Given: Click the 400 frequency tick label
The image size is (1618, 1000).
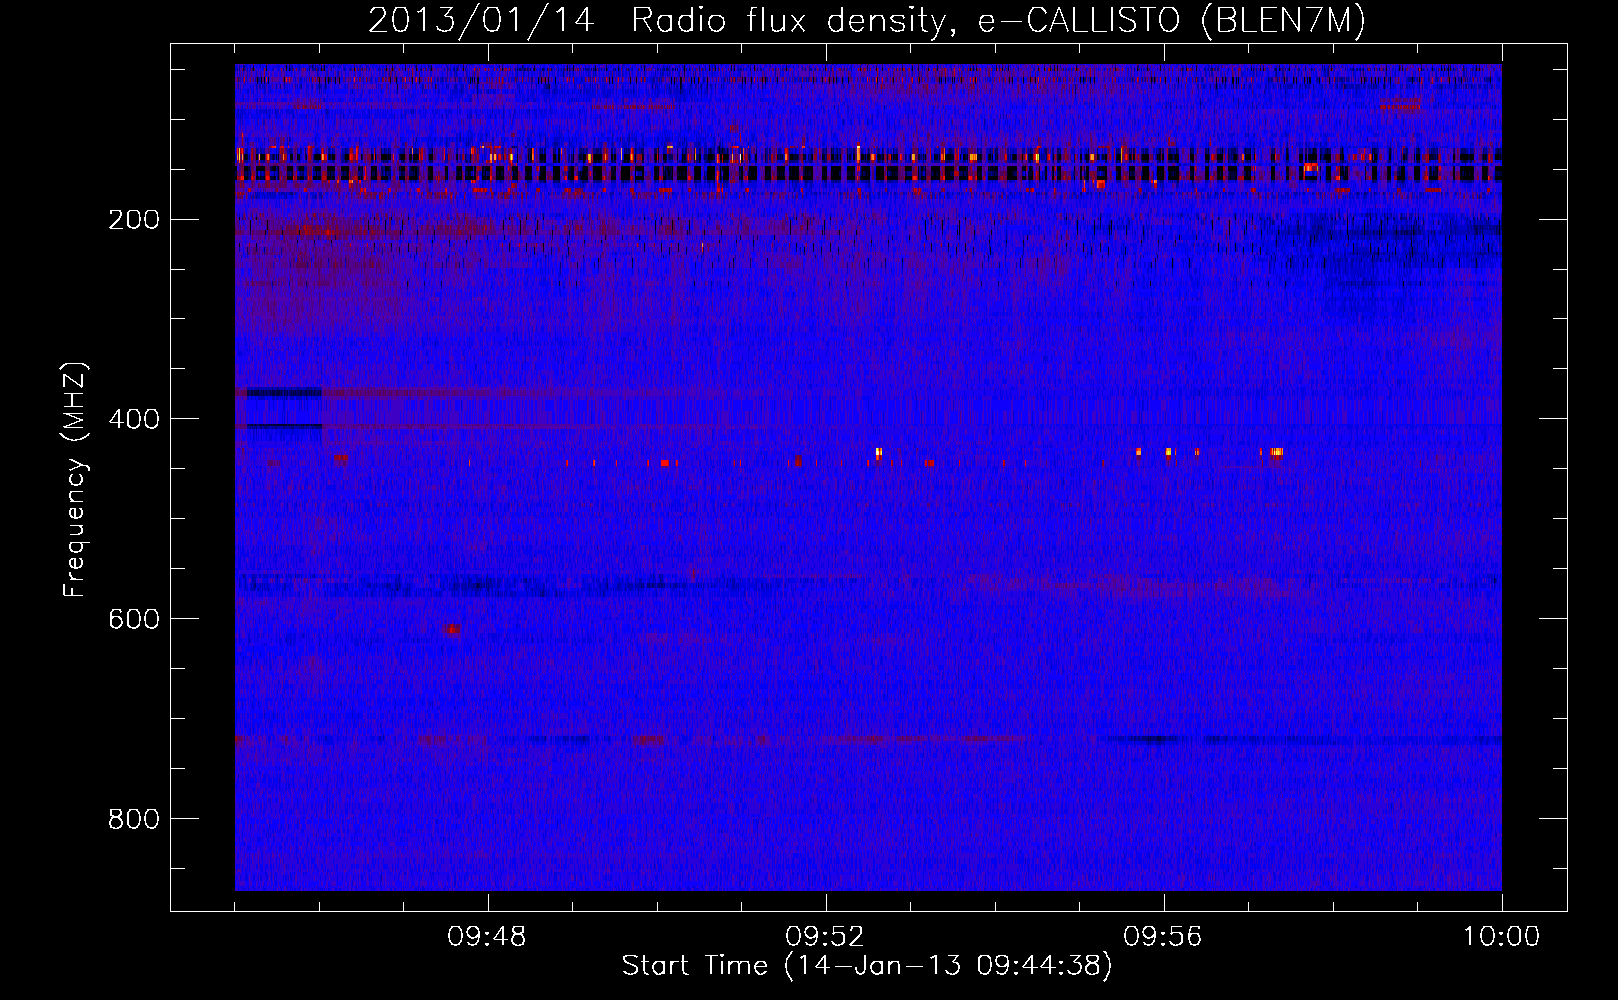Looking at the screenshot, I should 133,419.
